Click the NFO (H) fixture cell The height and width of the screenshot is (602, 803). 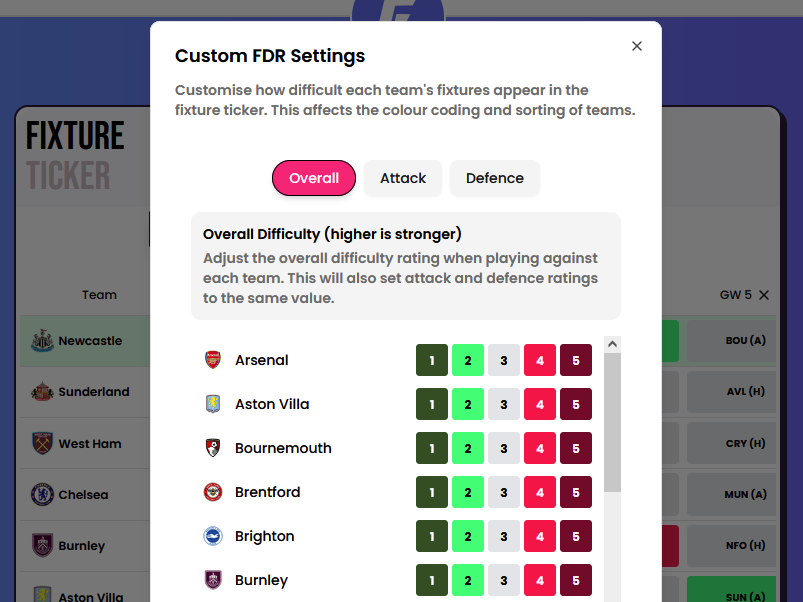point(733,546)
